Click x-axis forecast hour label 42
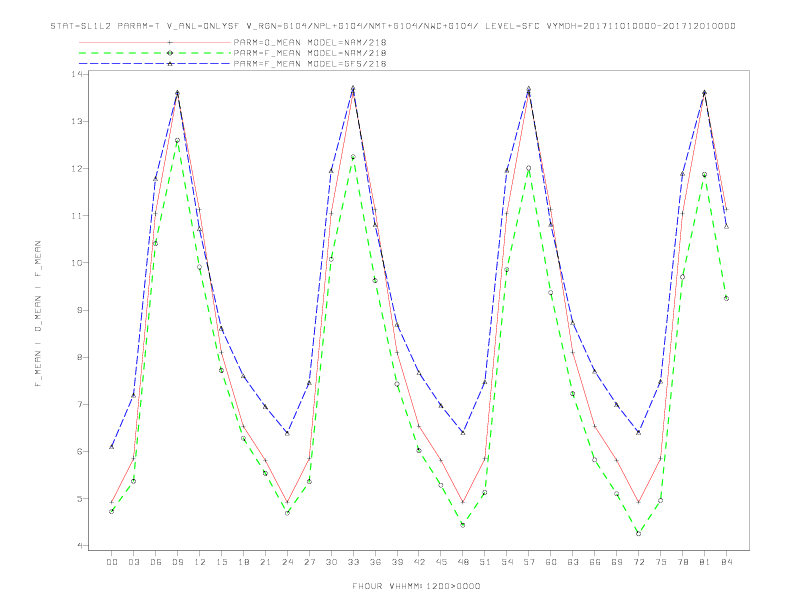The height and width of the screenshot is (612, 792). 419,562
